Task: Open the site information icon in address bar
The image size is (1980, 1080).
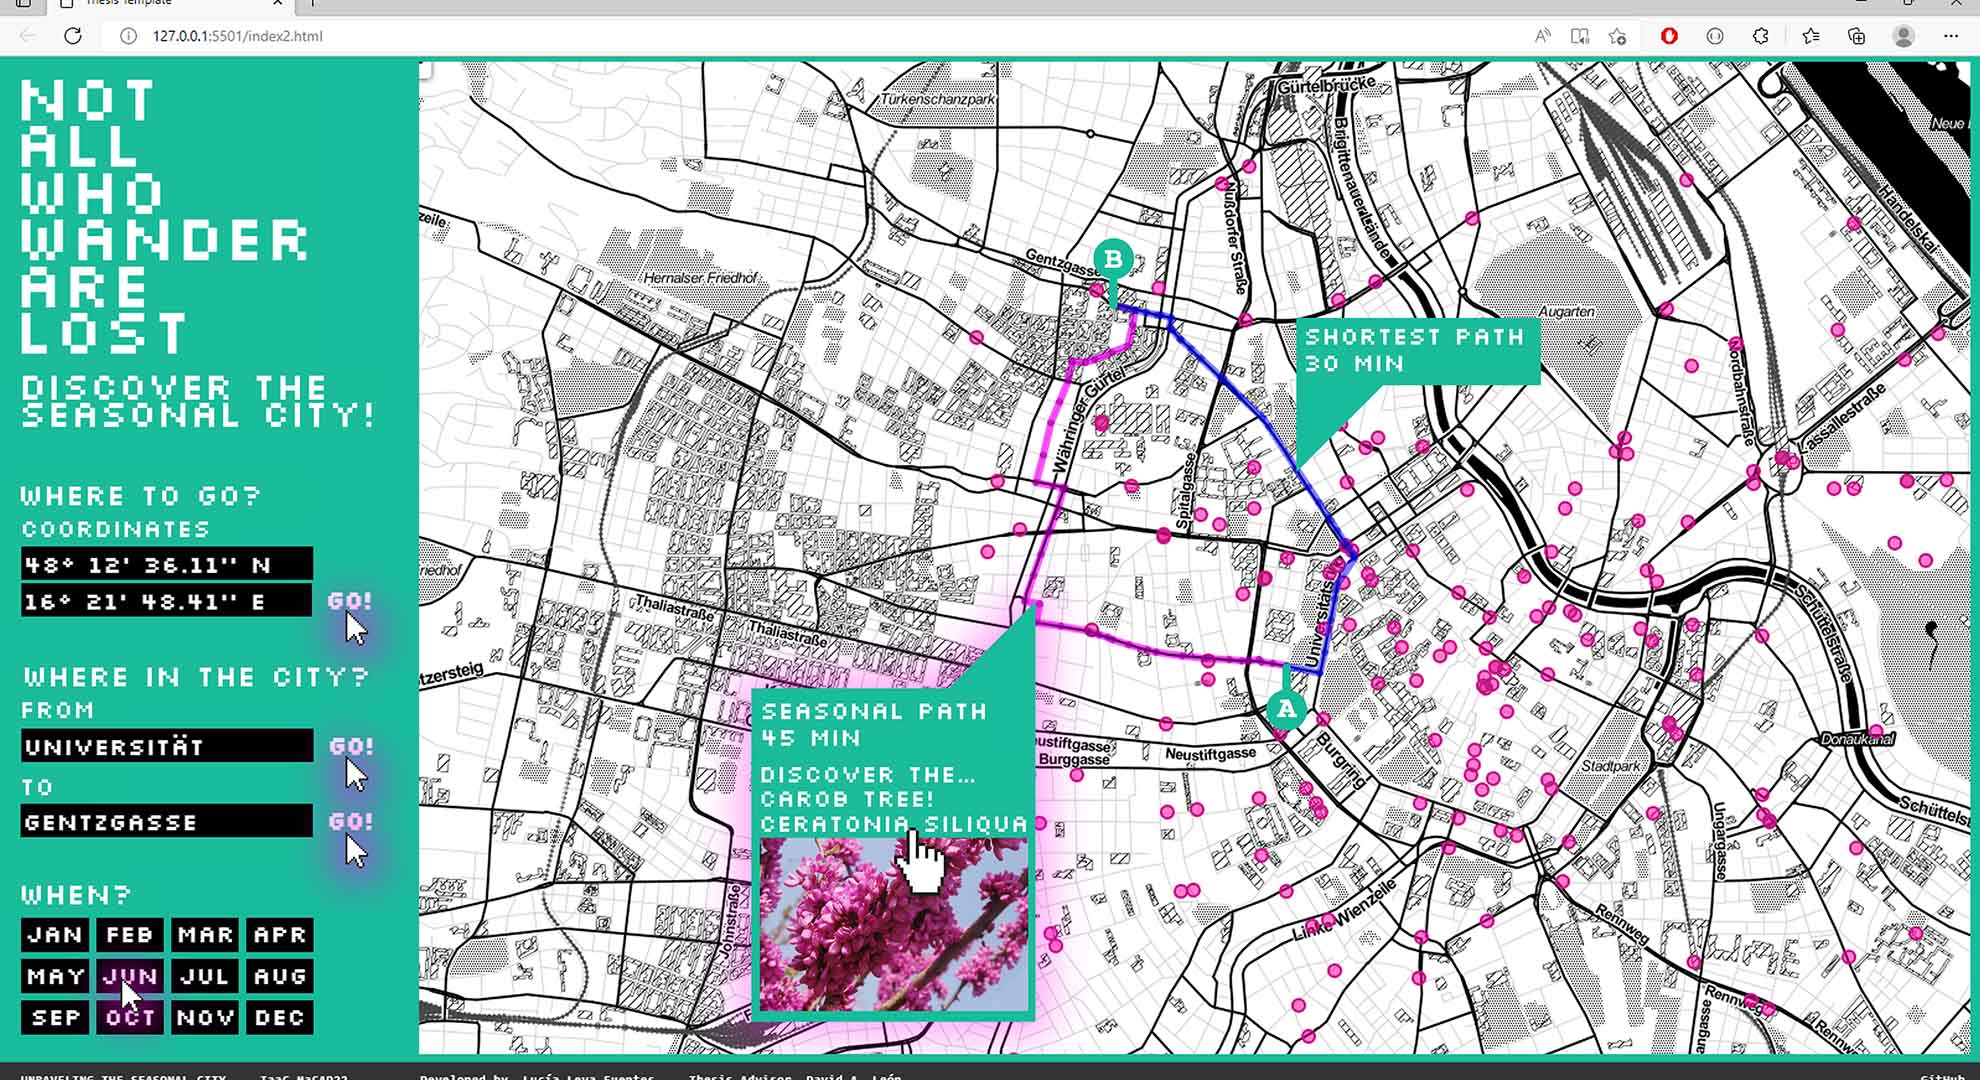Action: tap(128, 36)
